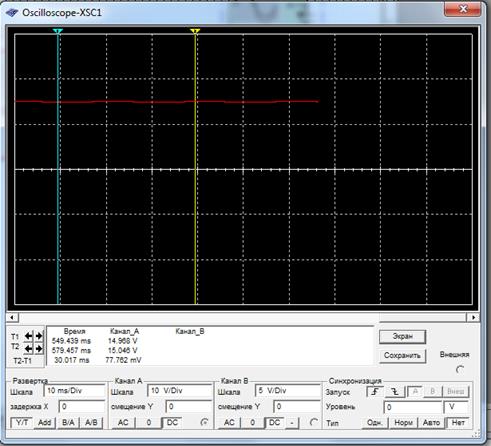Select falling edge trigger icon
491x446 pixels.
coord(395,391)
